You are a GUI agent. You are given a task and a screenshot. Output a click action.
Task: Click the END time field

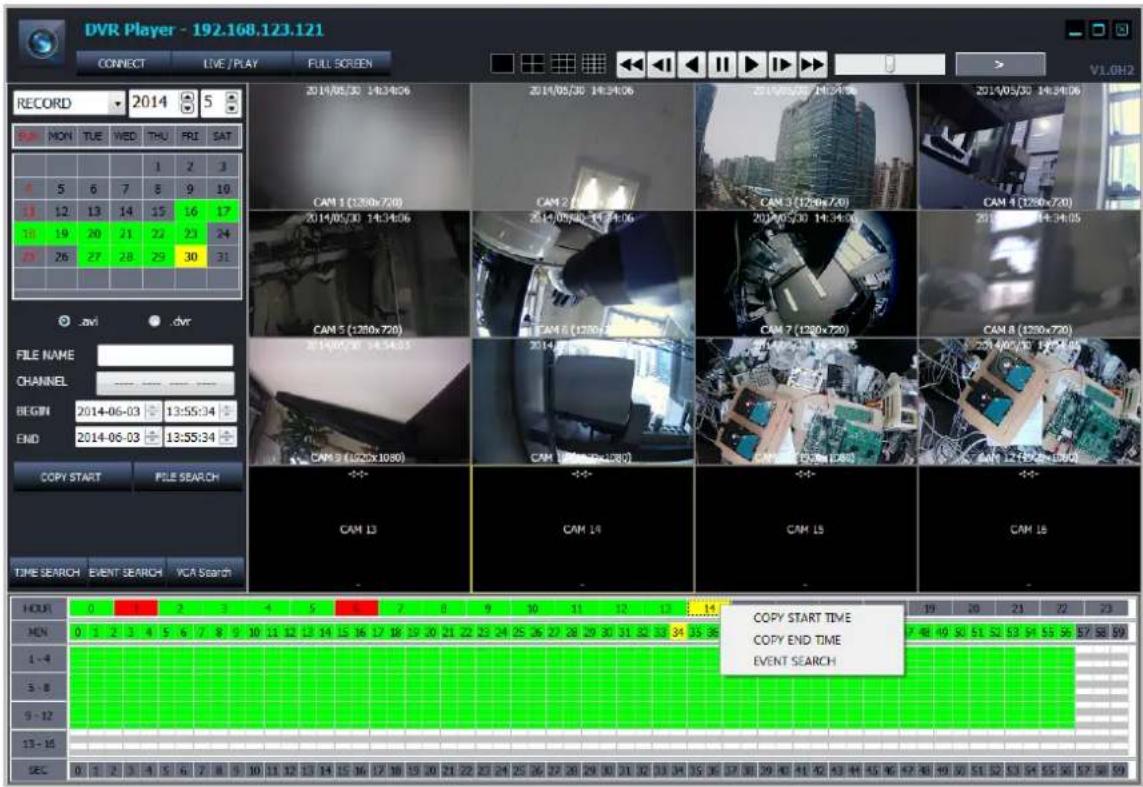point(192,437)
